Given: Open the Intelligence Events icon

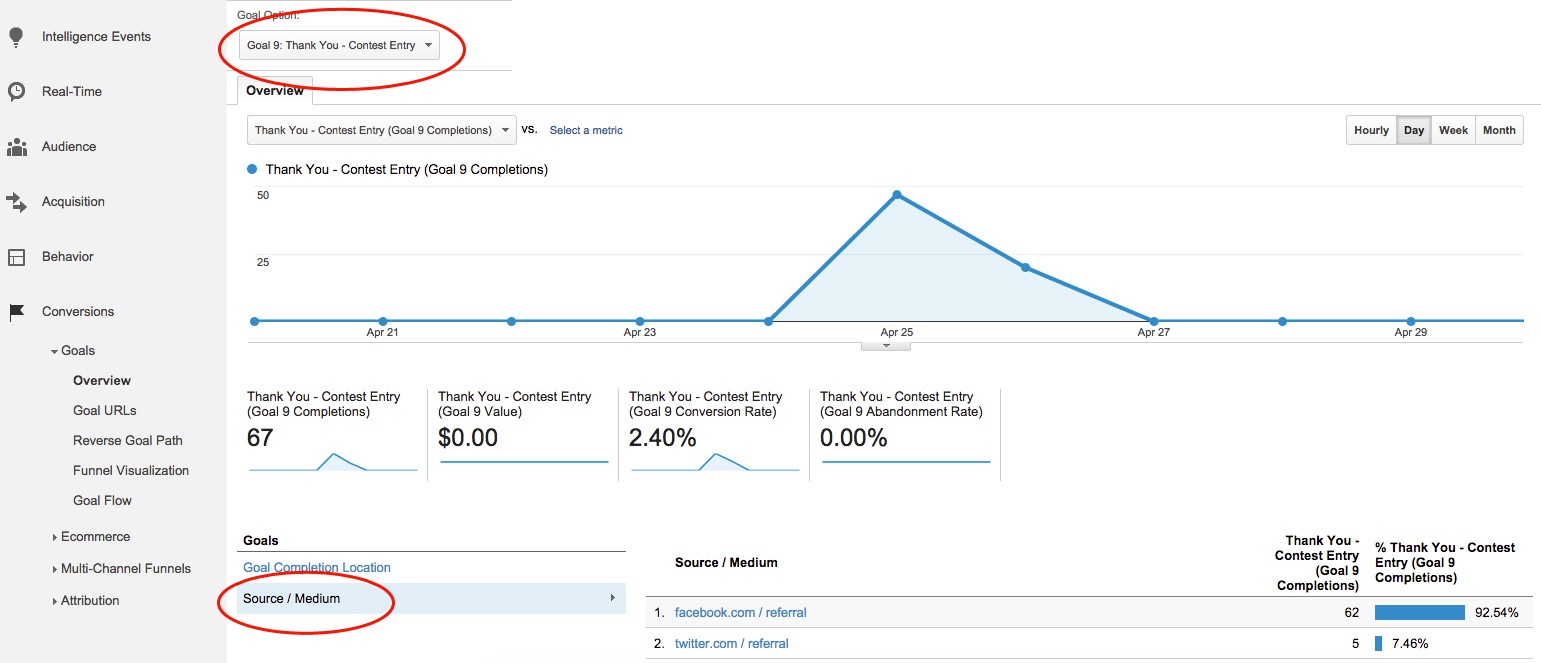Looking at the screenshot, I should (x=16, y=36).
